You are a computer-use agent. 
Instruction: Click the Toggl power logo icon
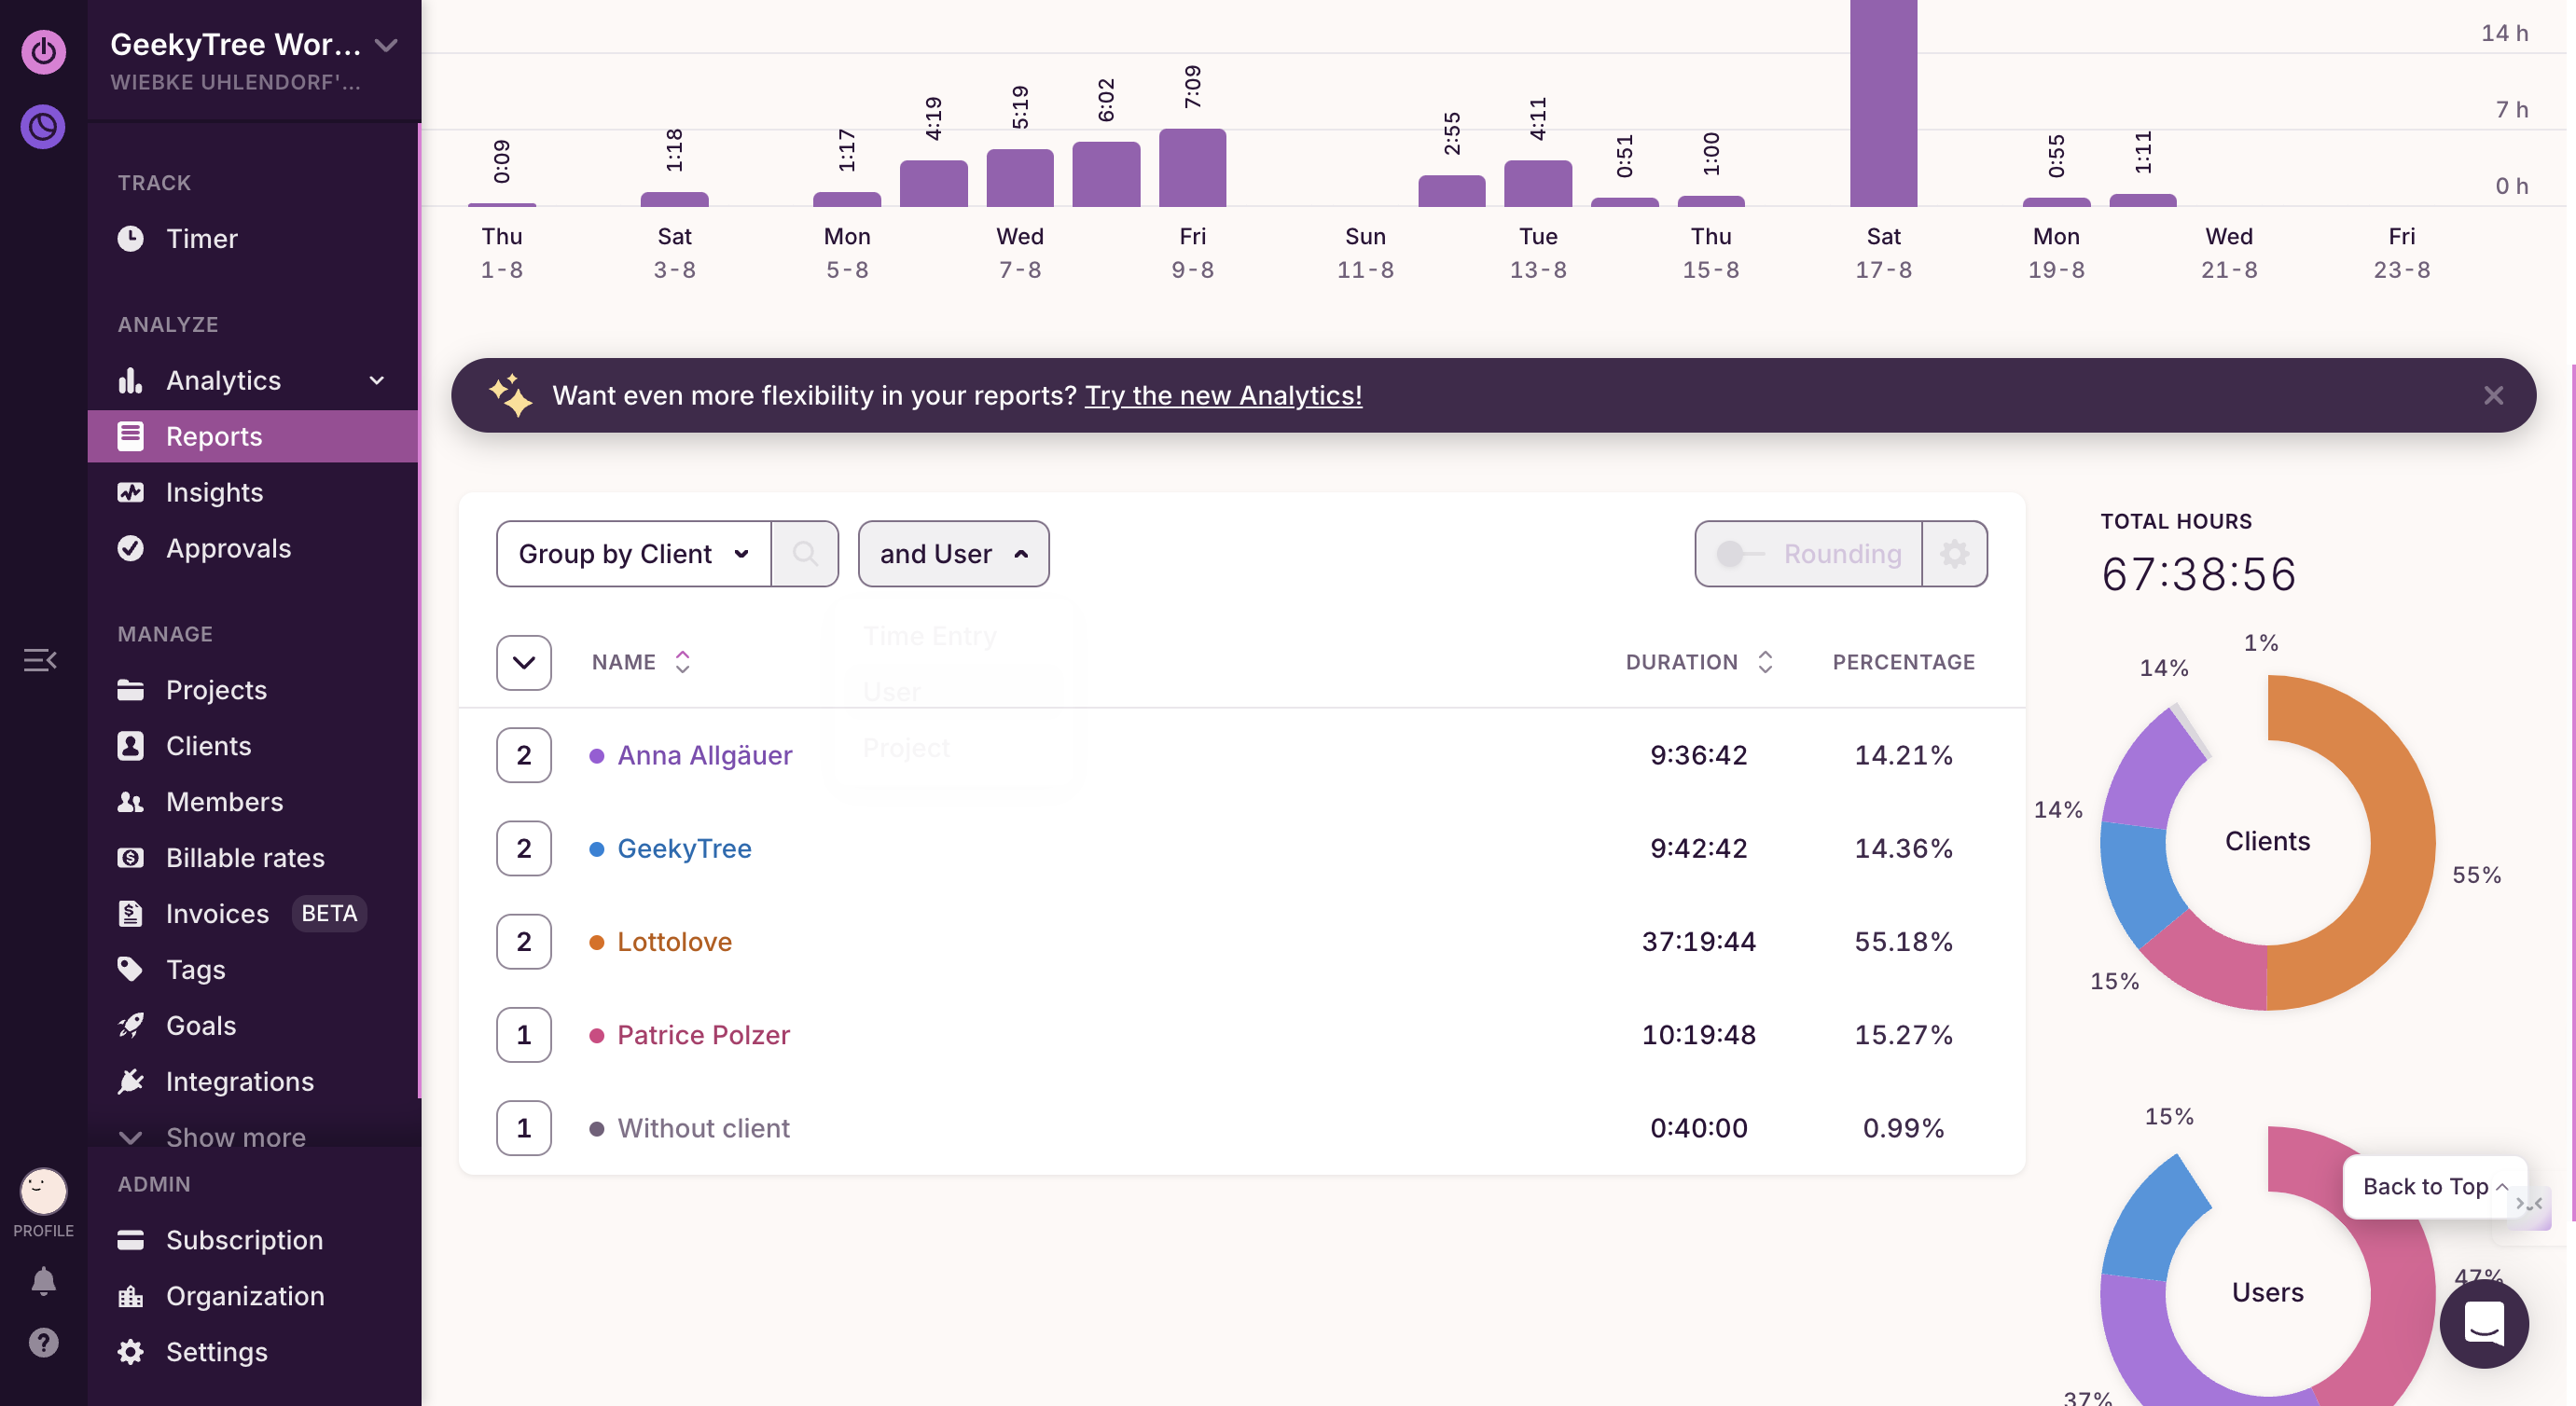[x=44, y=51]
